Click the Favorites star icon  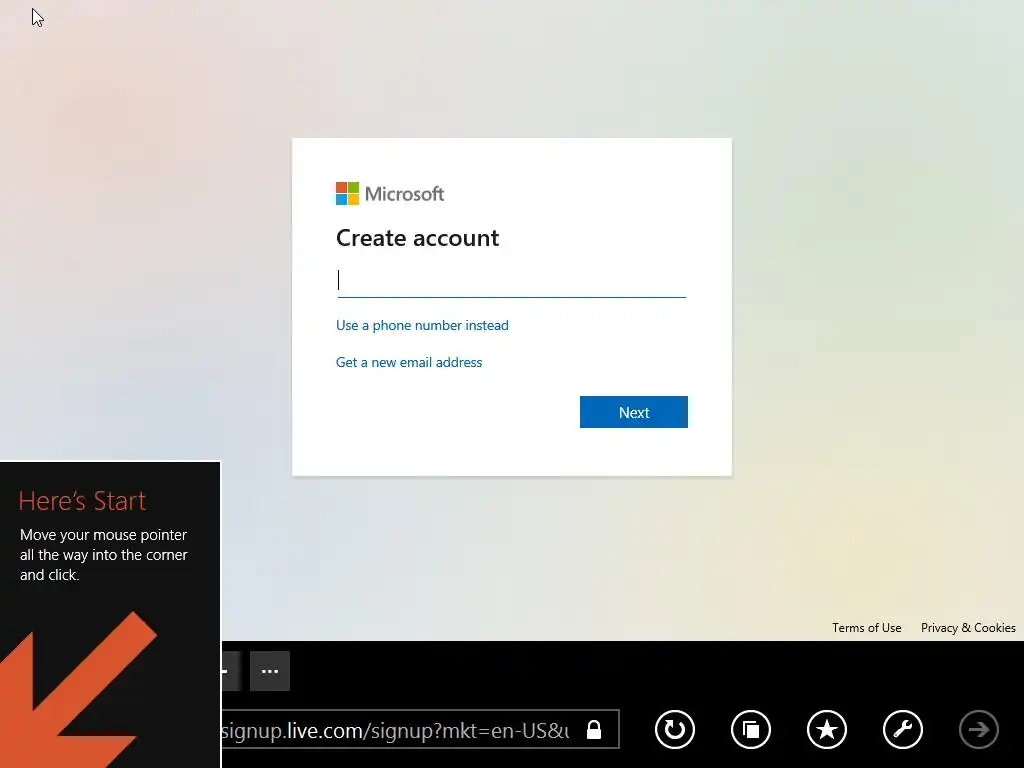(x=827, y=729)
